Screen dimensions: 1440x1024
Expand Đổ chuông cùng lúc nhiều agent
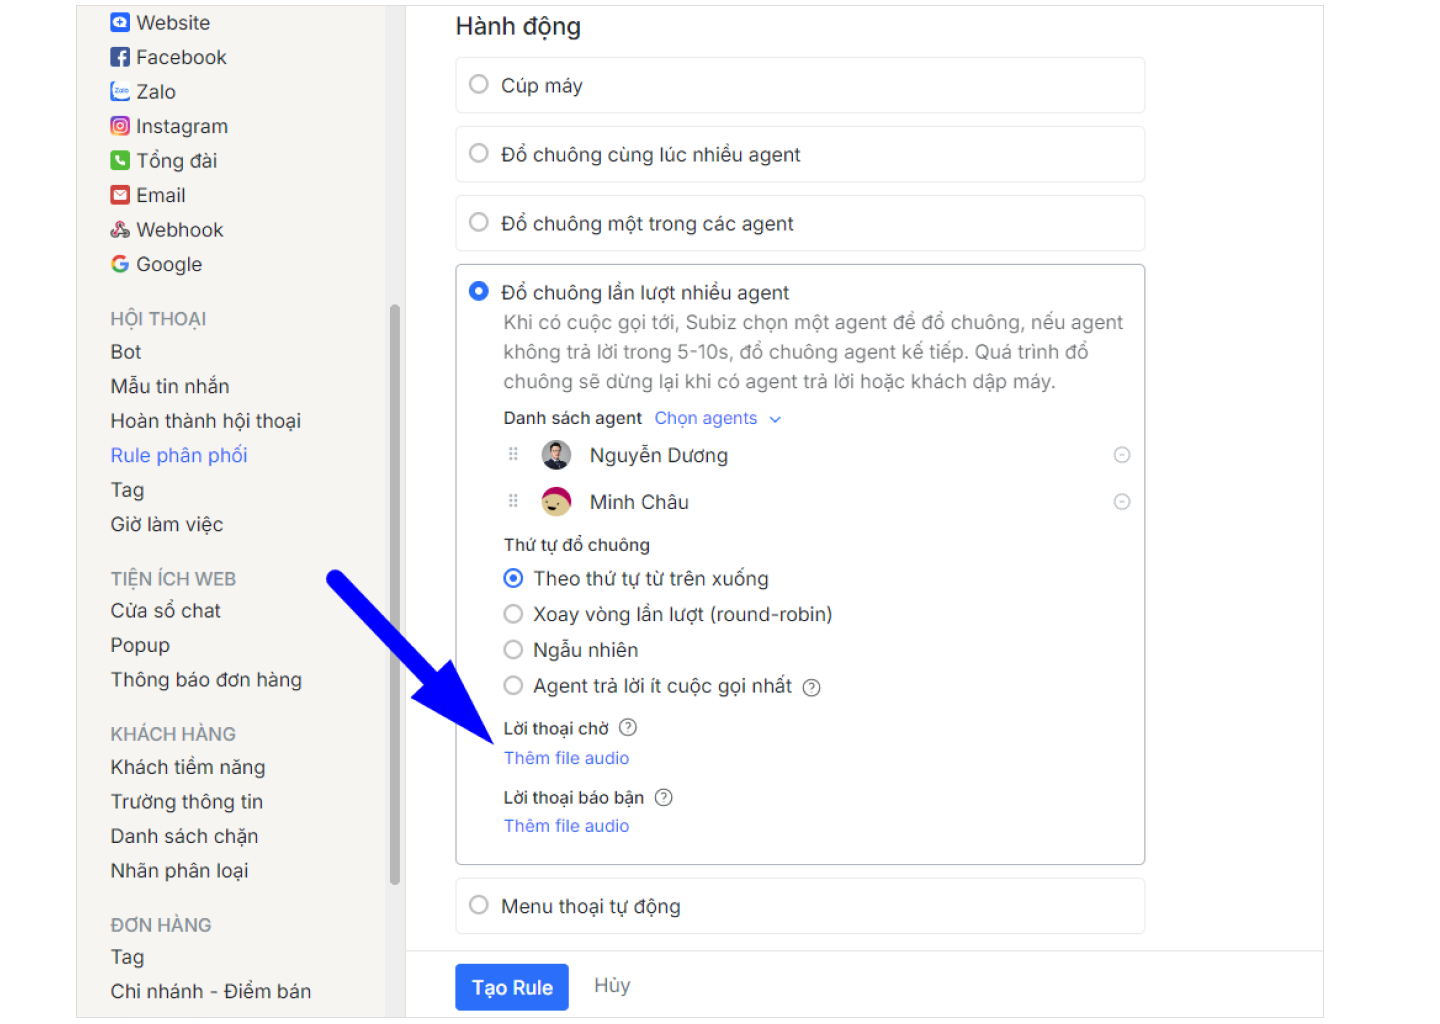[x=479, y=154]
